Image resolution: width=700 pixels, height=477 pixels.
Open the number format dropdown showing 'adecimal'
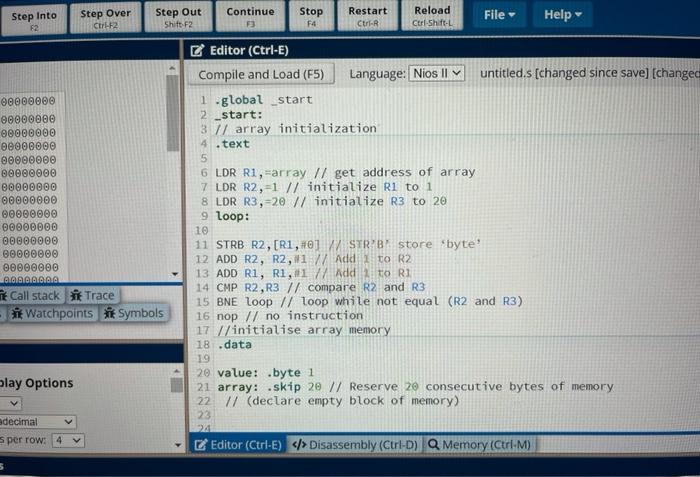click(38, 422)
